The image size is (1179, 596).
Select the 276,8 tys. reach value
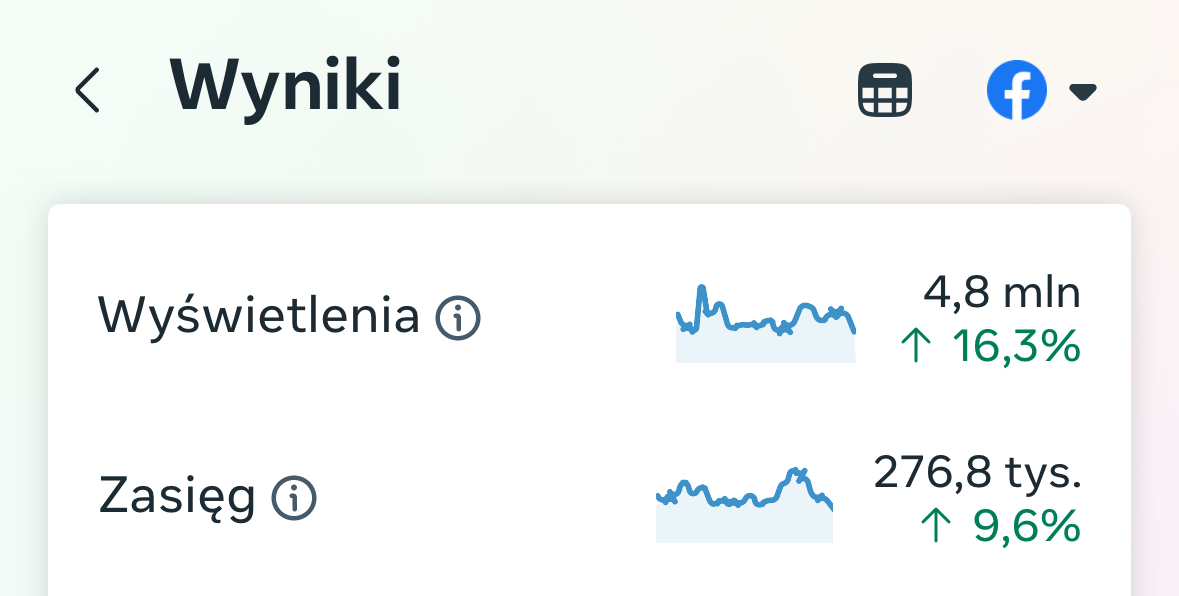pos(977,472)
